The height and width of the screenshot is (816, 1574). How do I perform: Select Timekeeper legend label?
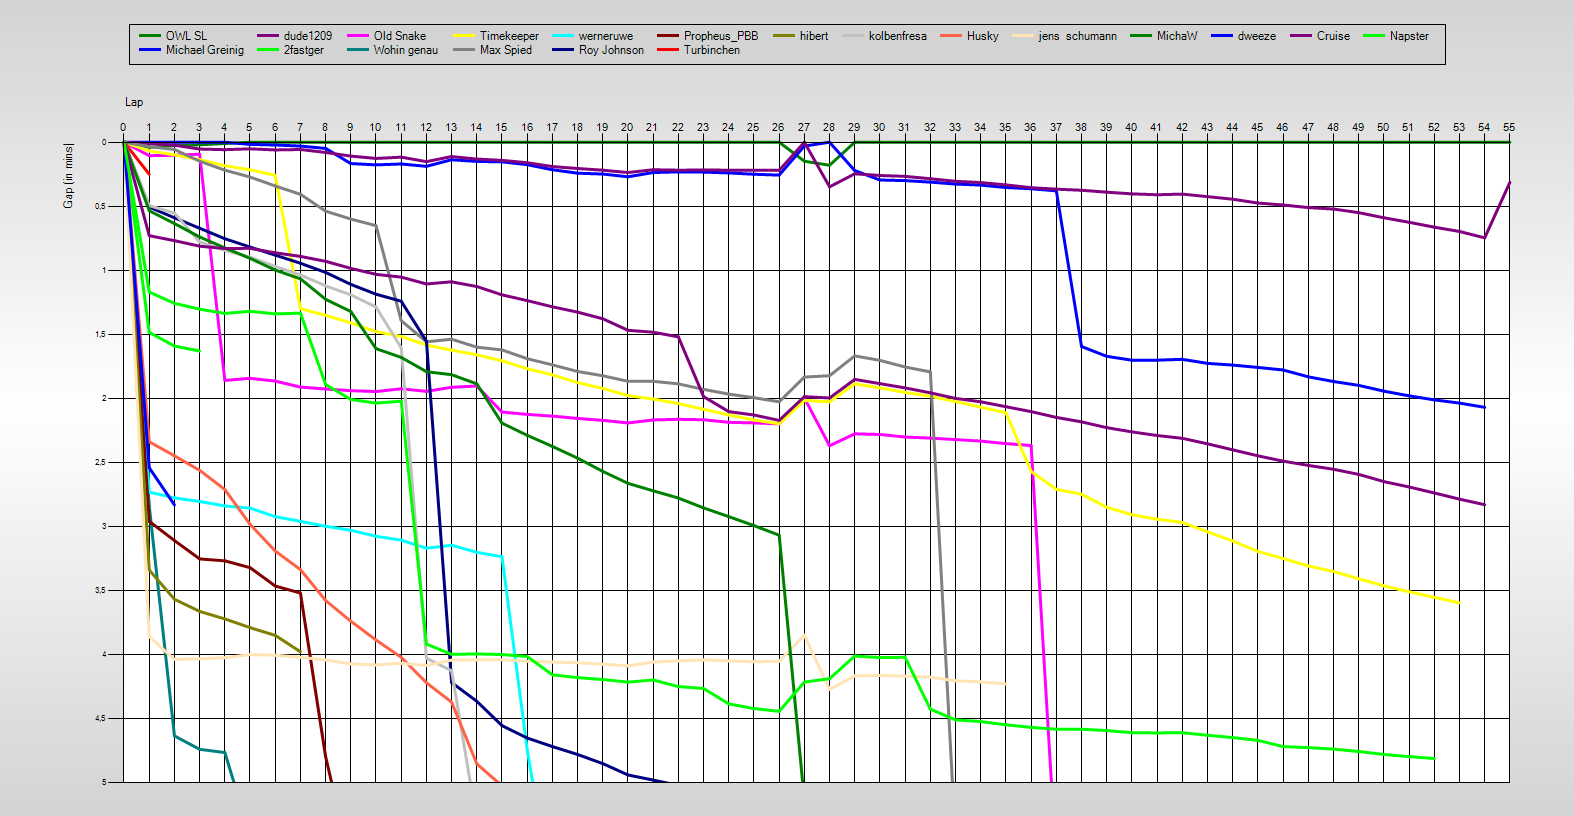click(x=509, y=36)
